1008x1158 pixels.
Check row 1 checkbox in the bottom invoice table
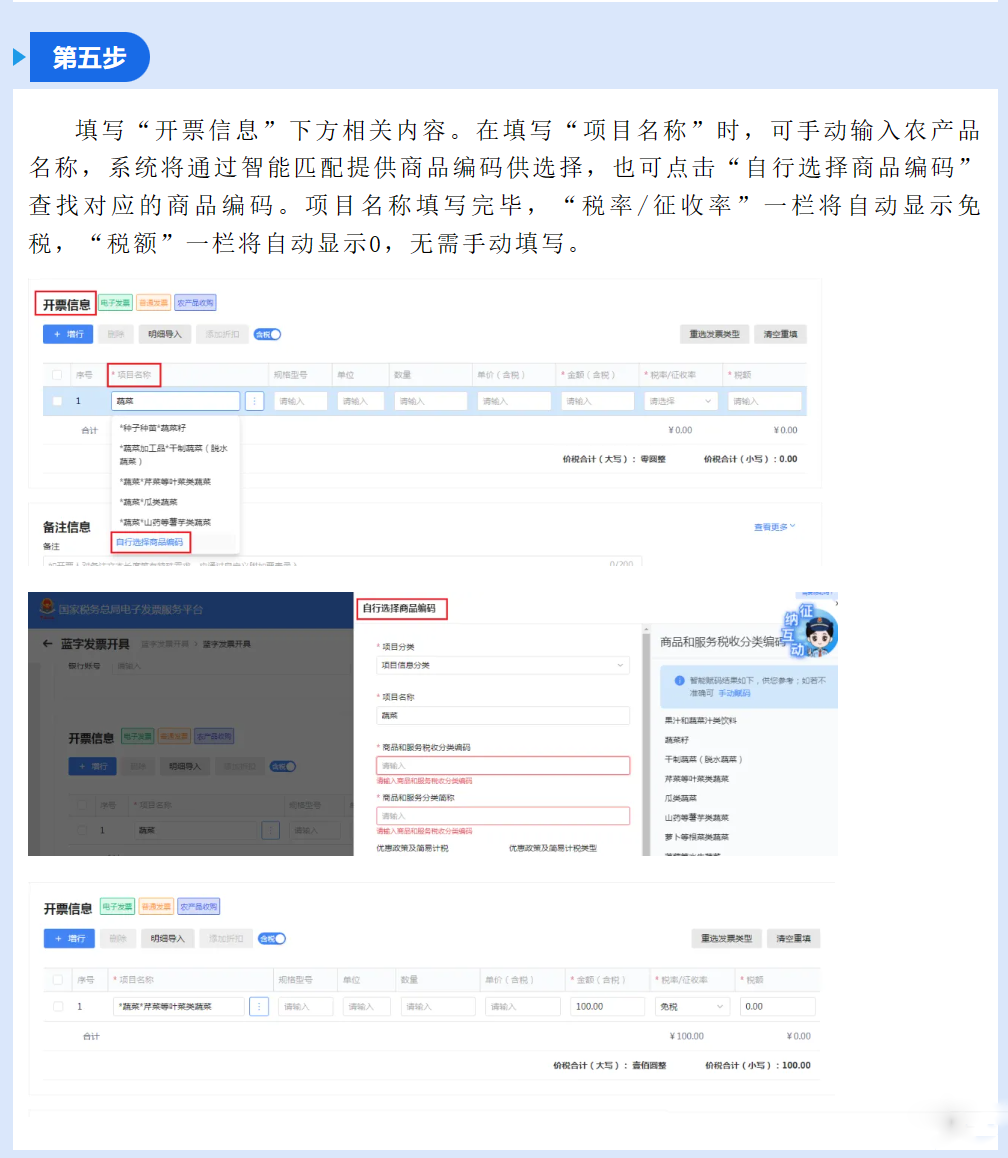(58, 1007)
